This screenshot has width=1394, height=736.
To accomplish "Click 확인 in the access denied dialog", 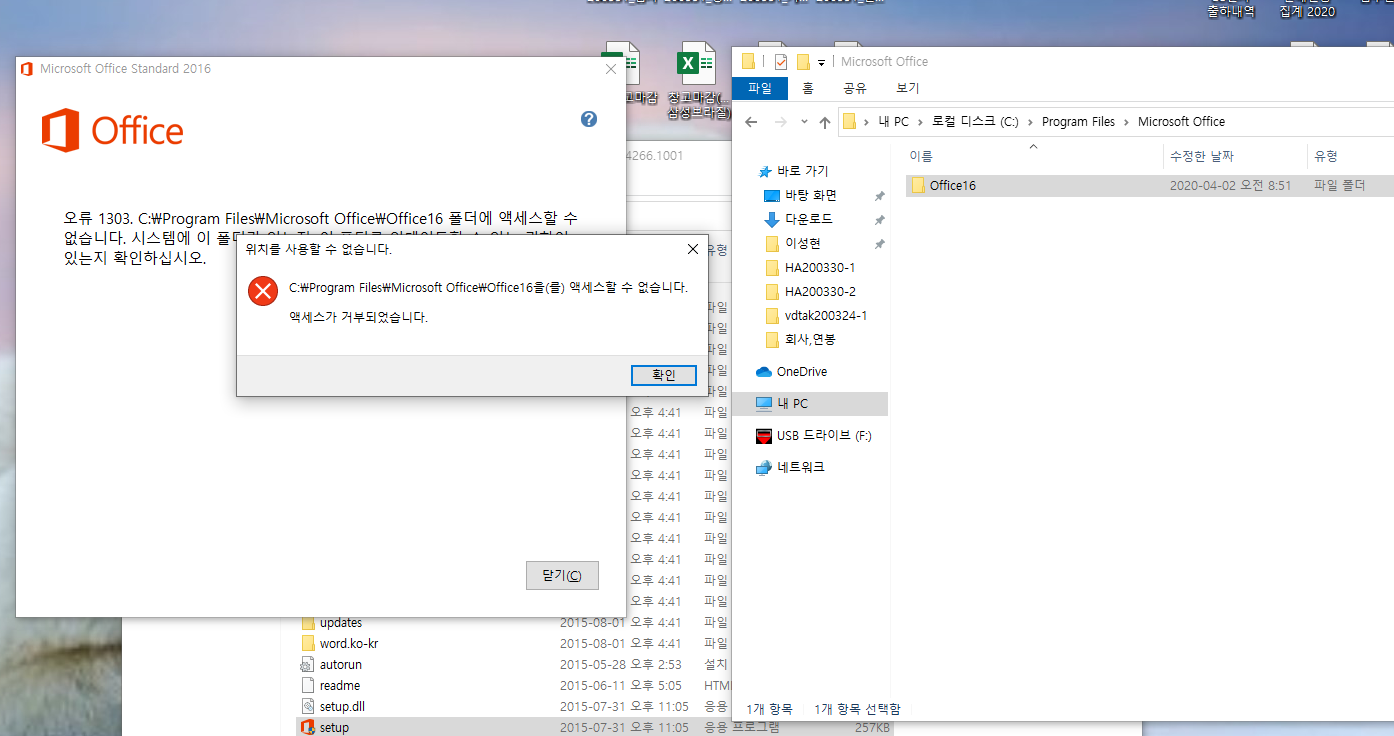I will (x=664, y=375).
